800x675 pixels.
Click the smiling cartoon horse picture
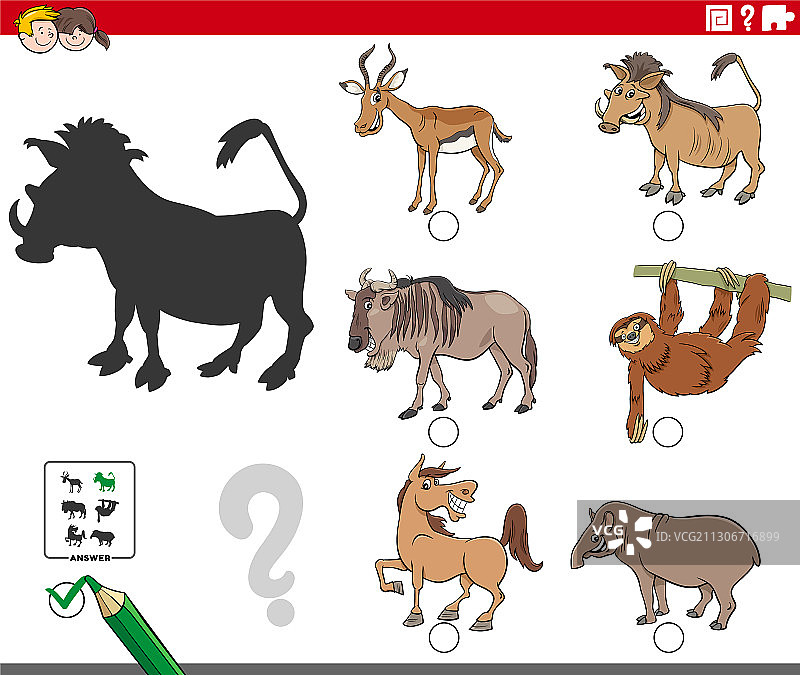[450, 540]
